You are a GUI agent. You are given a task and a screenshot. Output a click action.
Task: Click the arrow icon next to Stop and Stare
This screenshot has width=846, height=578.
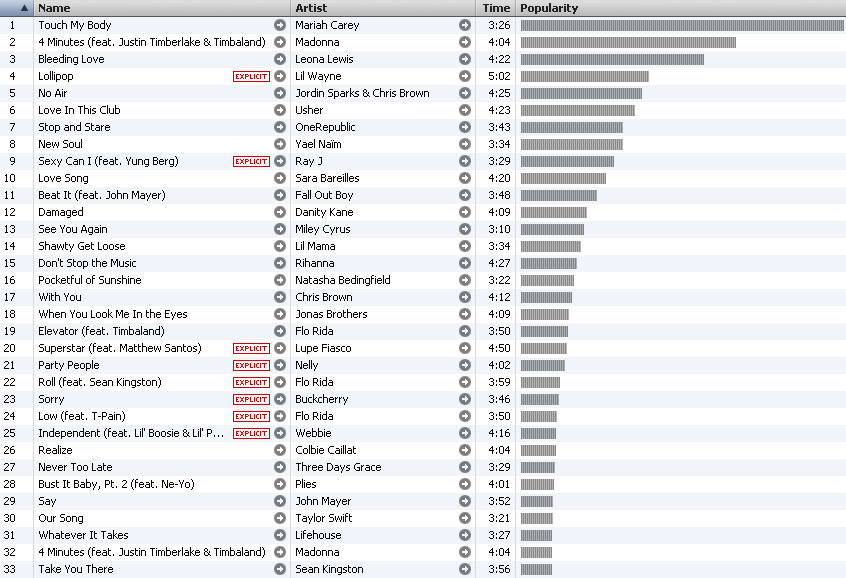click(x=279, y=127)
